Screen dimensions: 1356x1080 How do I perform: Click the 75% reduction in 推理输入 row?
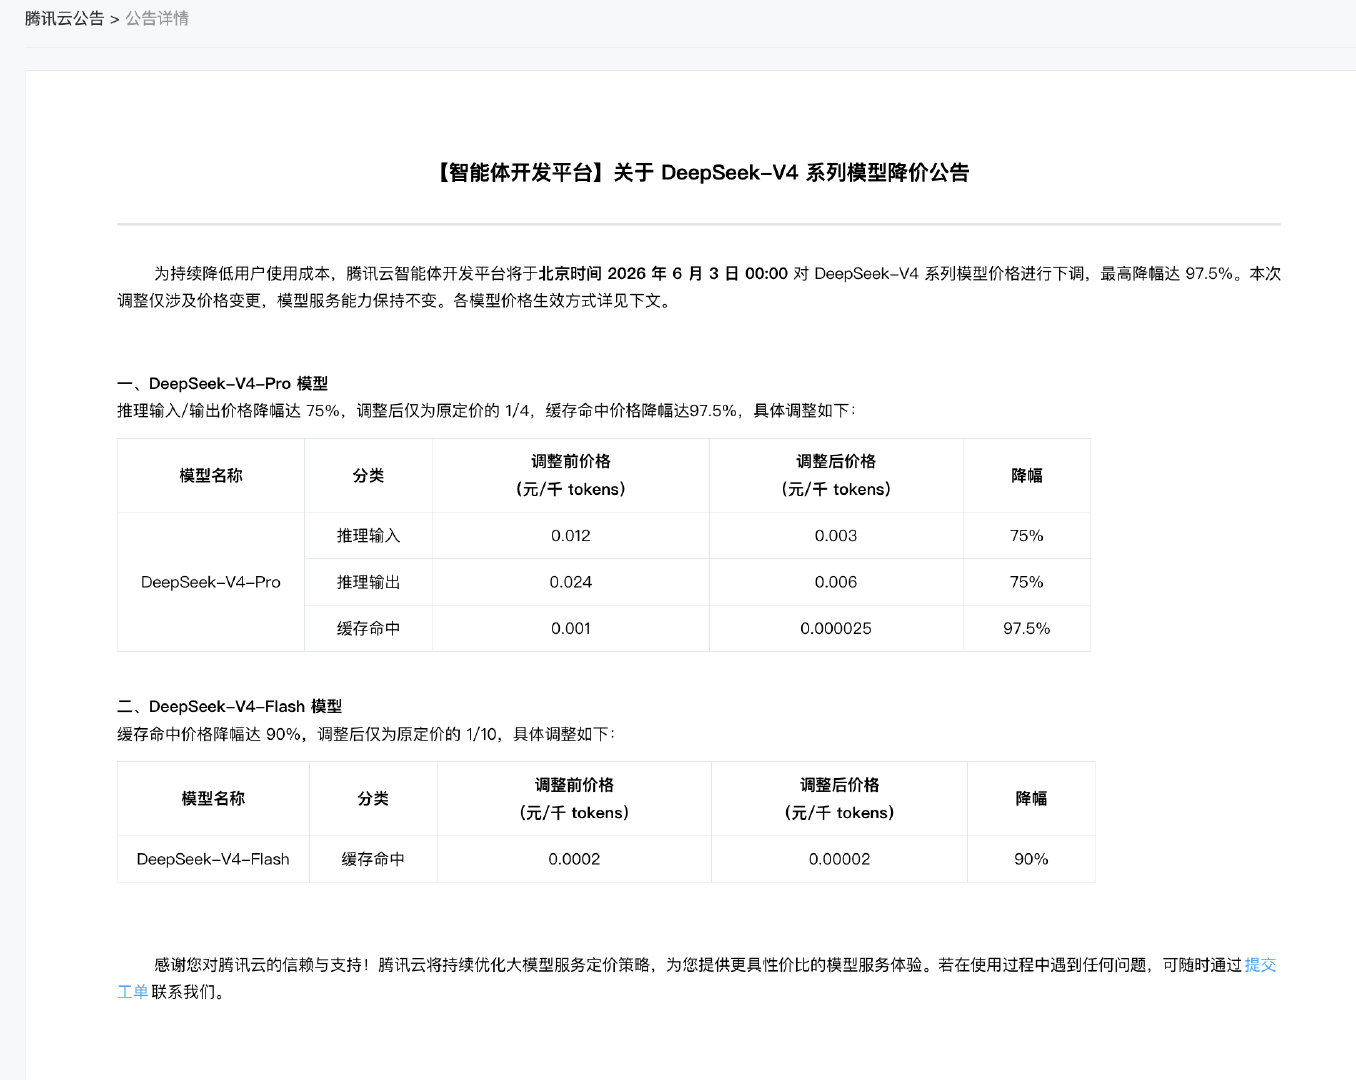coord(1027,536)
